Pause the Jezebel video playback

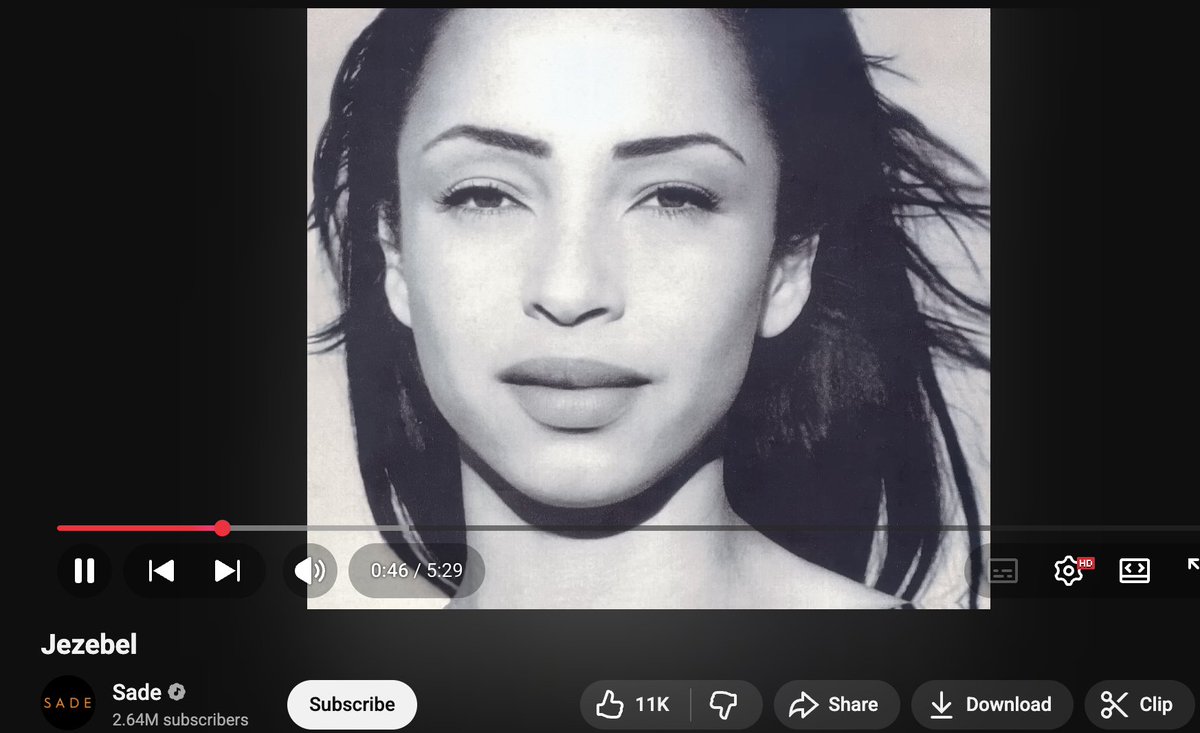point(84,570)
